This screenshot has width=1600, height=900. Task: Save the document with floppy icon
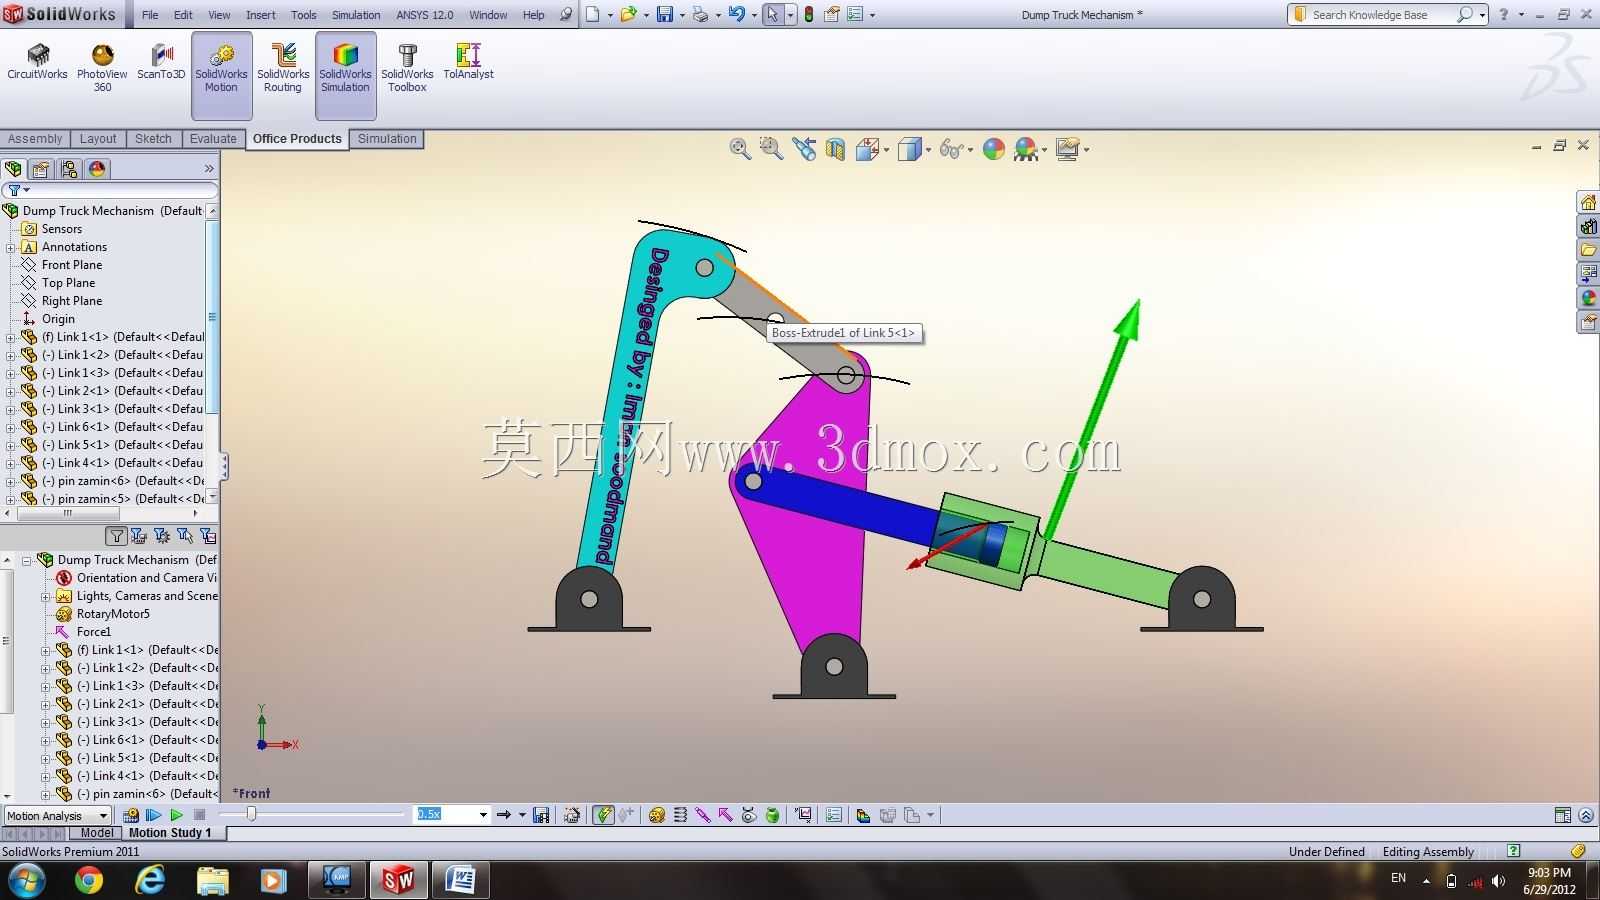pyautogui.click(x=665, y=14)
